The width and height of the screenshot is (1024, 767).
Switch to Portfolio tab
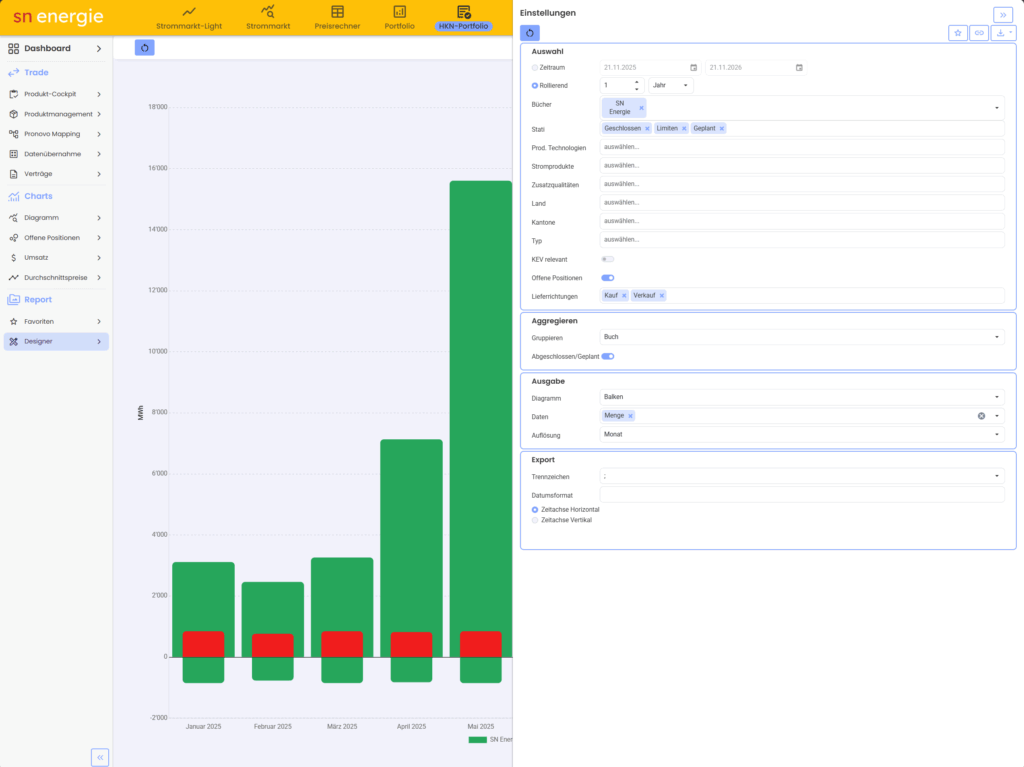click(399, 18)
